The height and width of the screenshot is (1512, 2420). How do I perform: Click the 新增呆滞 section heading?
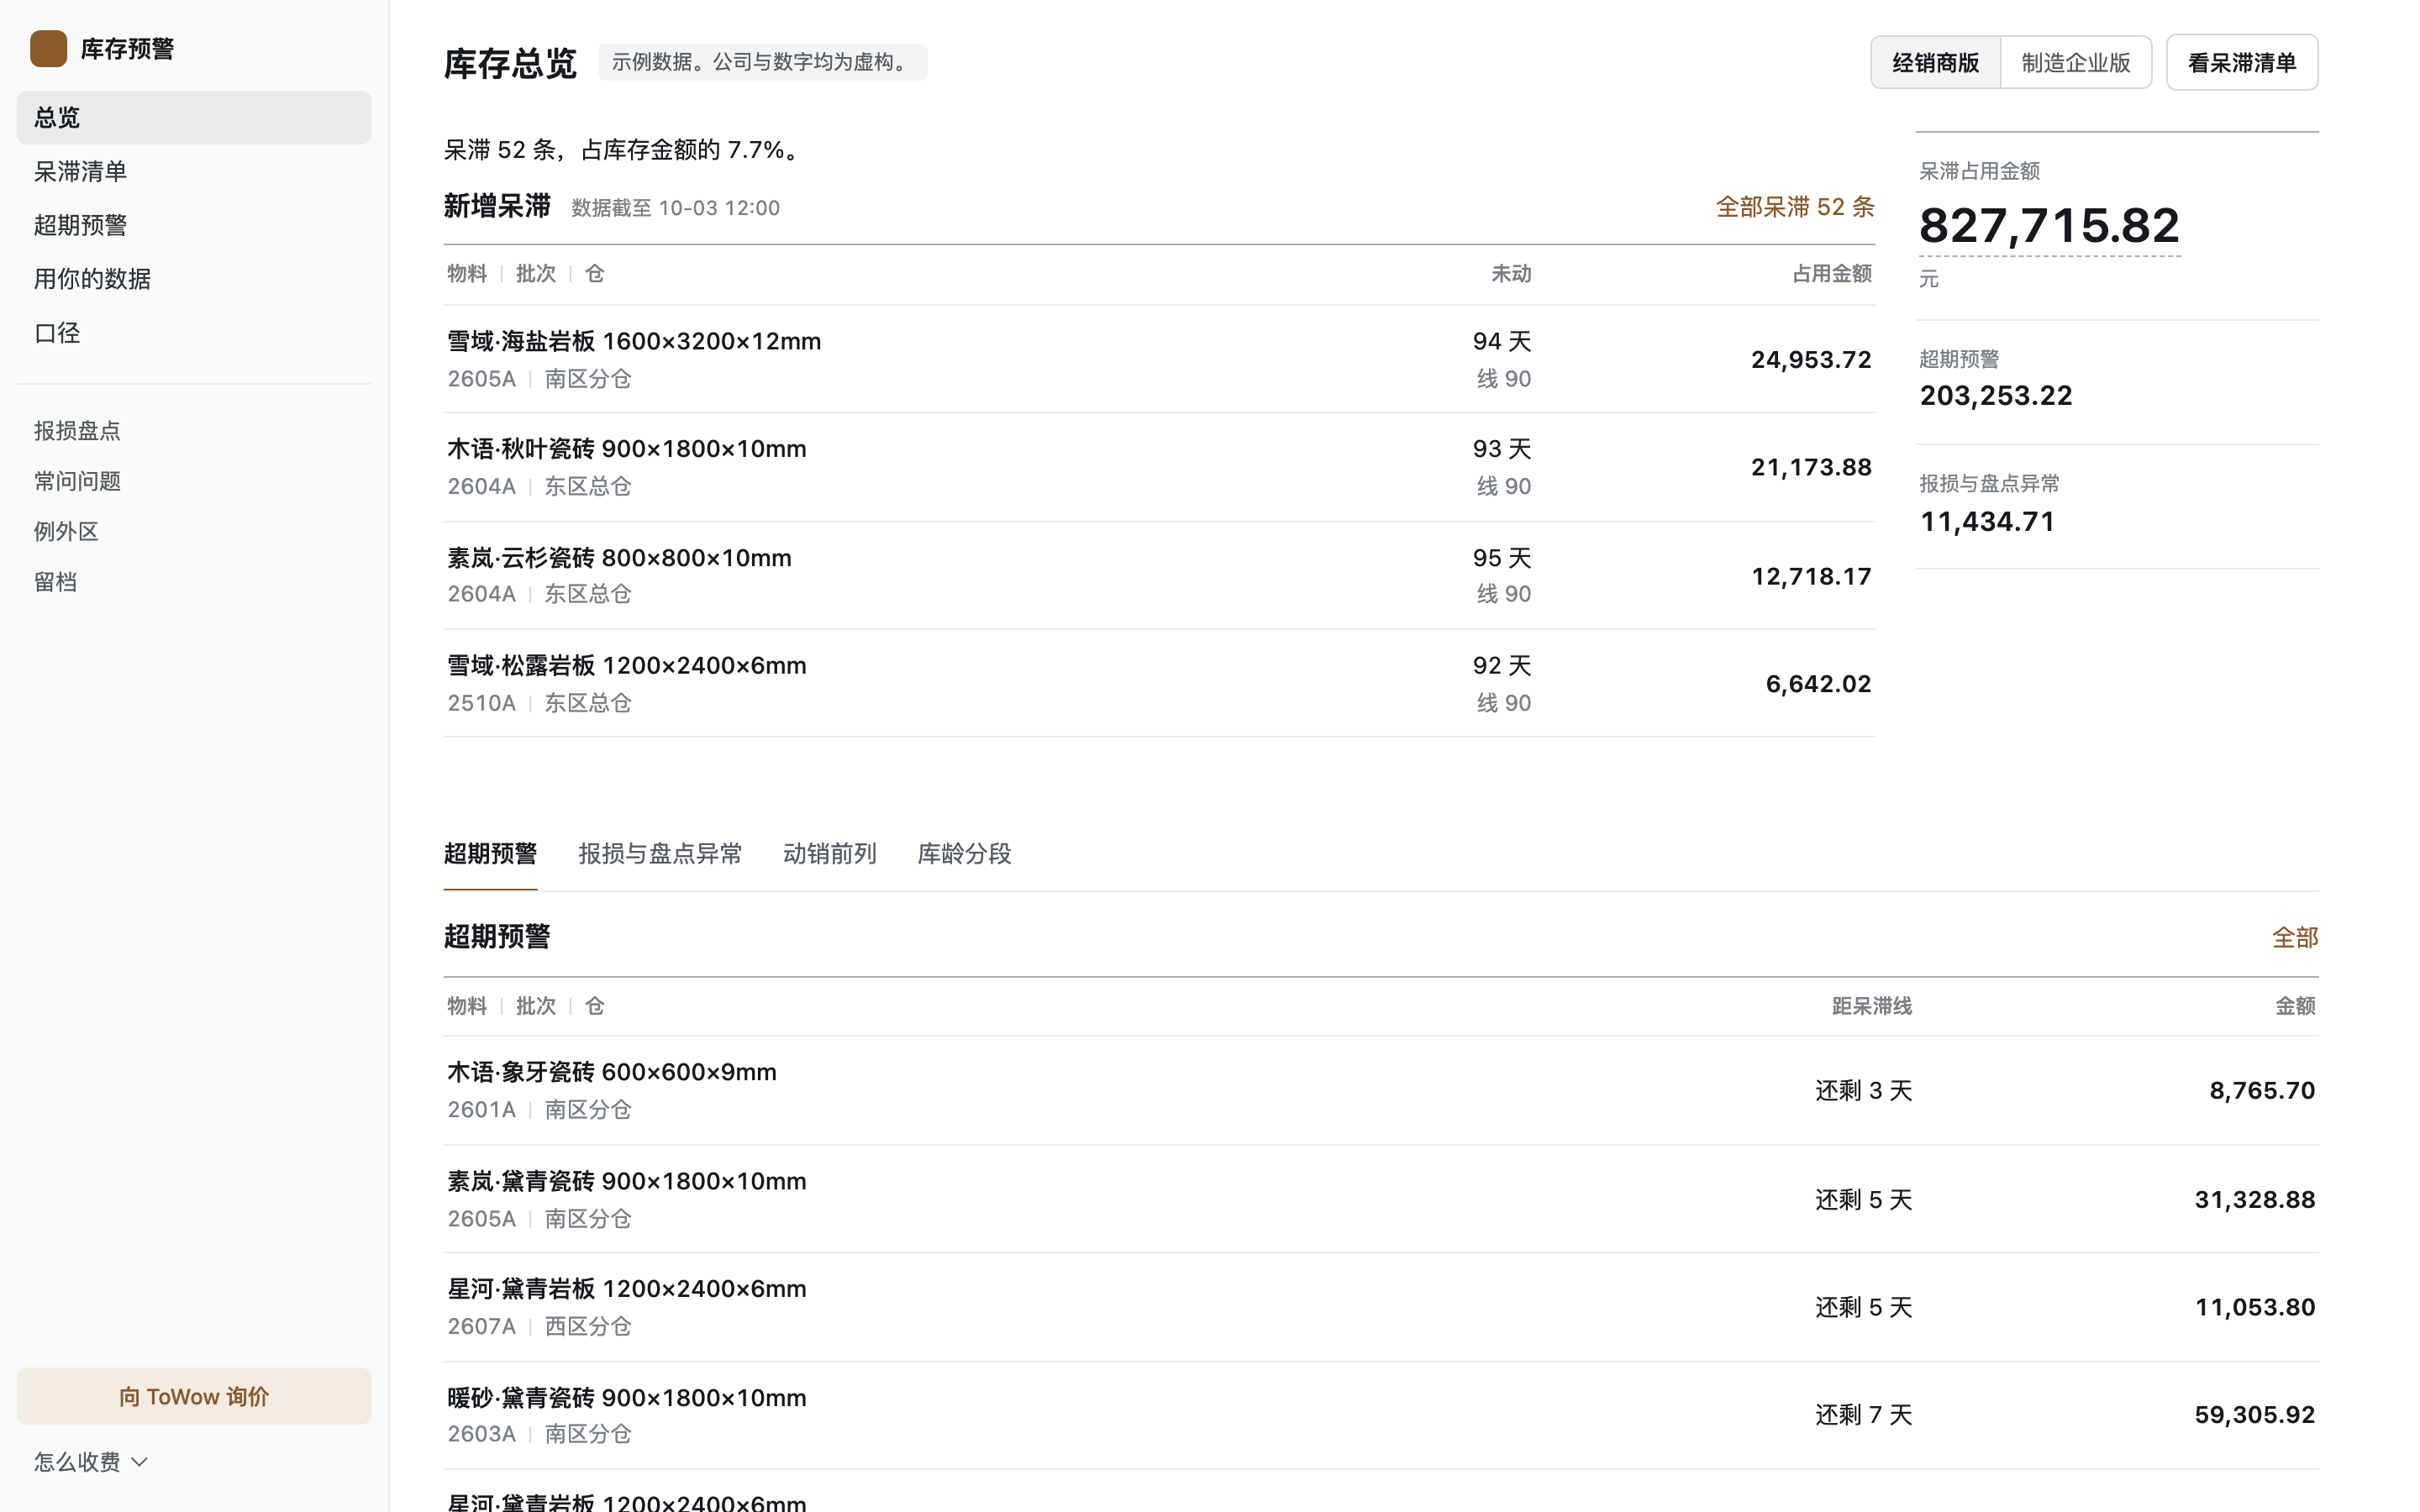point(497,206)
